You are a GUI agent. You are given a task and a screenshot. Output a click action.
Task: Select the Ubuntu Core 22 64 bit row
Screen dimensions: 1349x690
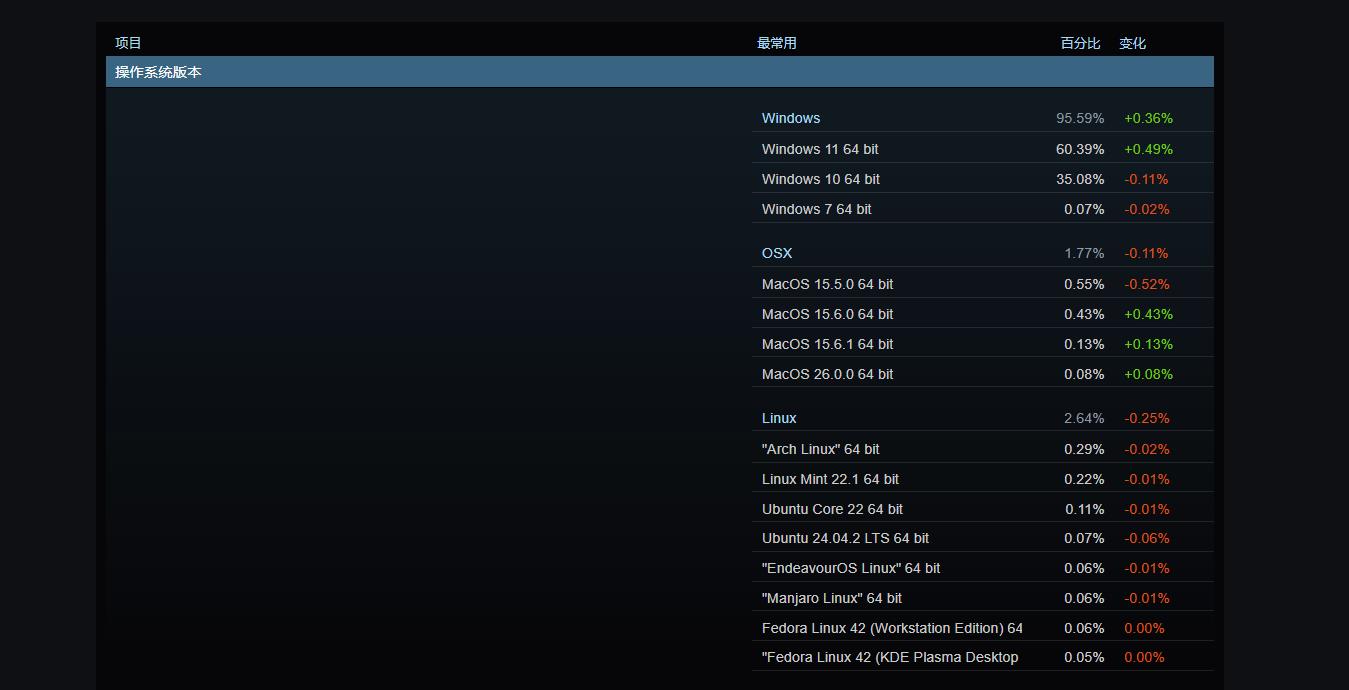[x=832, y=509]
